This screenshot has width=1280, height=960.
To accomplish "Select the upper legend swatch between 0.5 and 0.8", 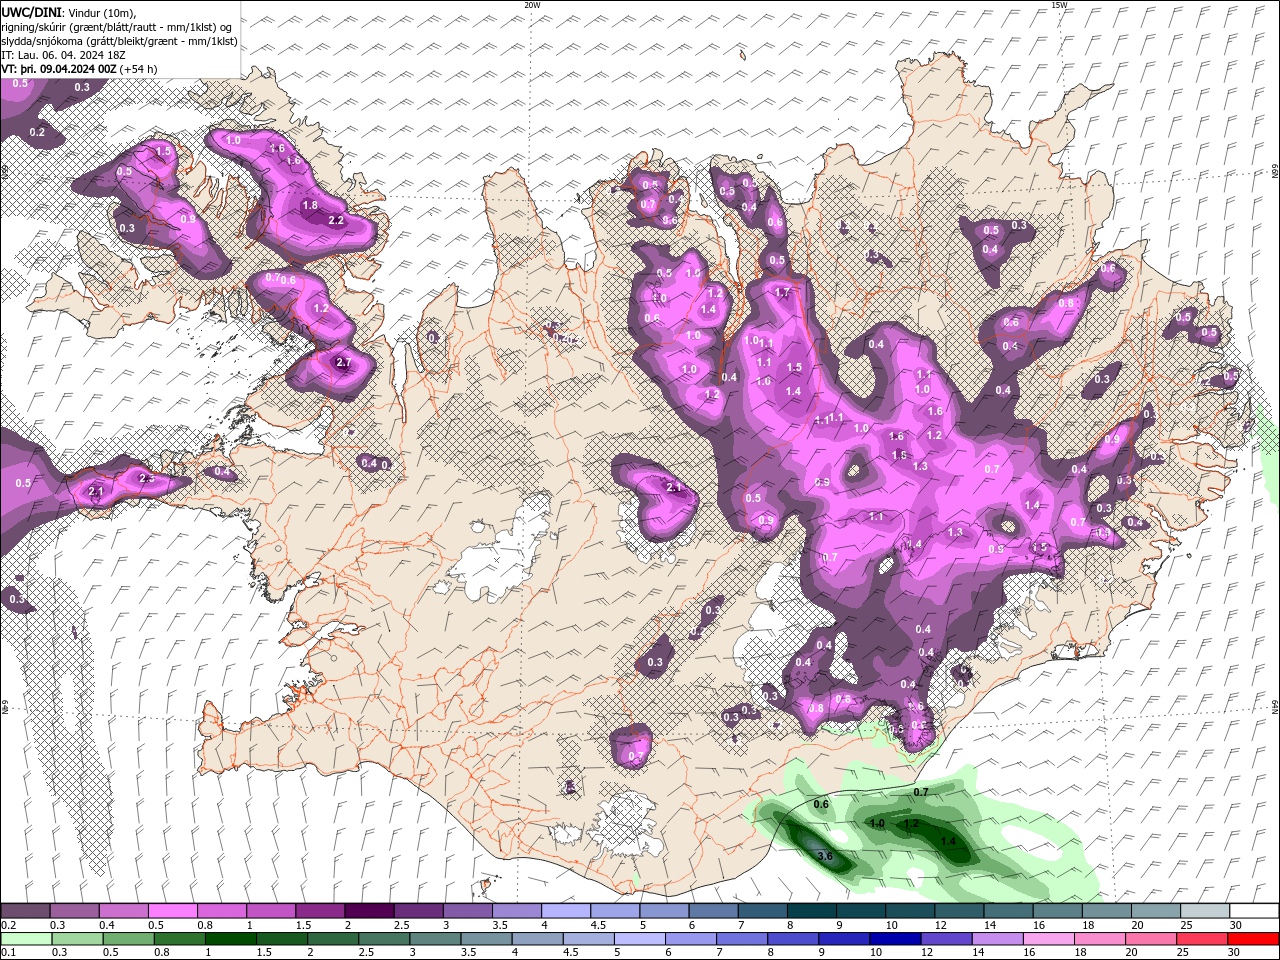I will tap(172, 911).
